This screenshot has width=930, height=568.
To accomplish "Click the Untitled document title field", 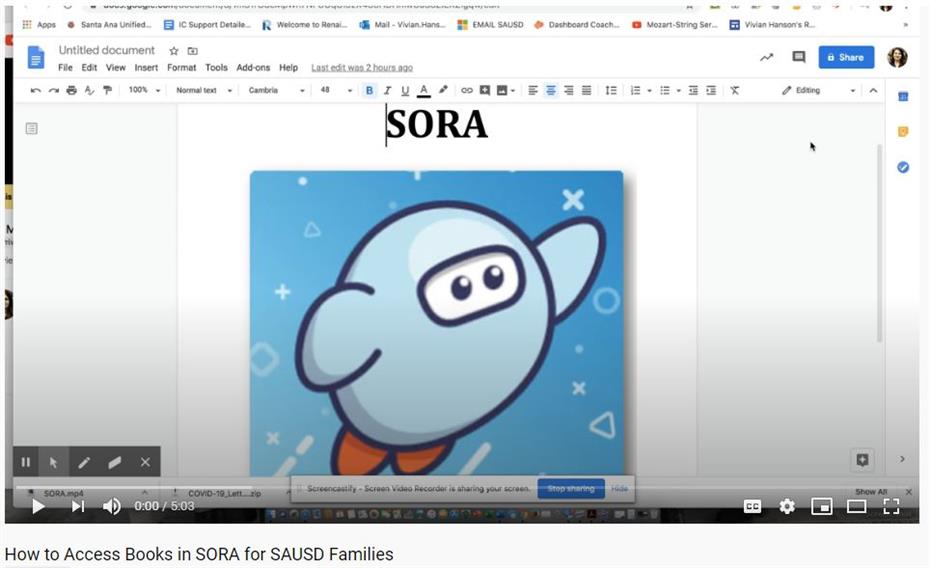I will point(106,50).
